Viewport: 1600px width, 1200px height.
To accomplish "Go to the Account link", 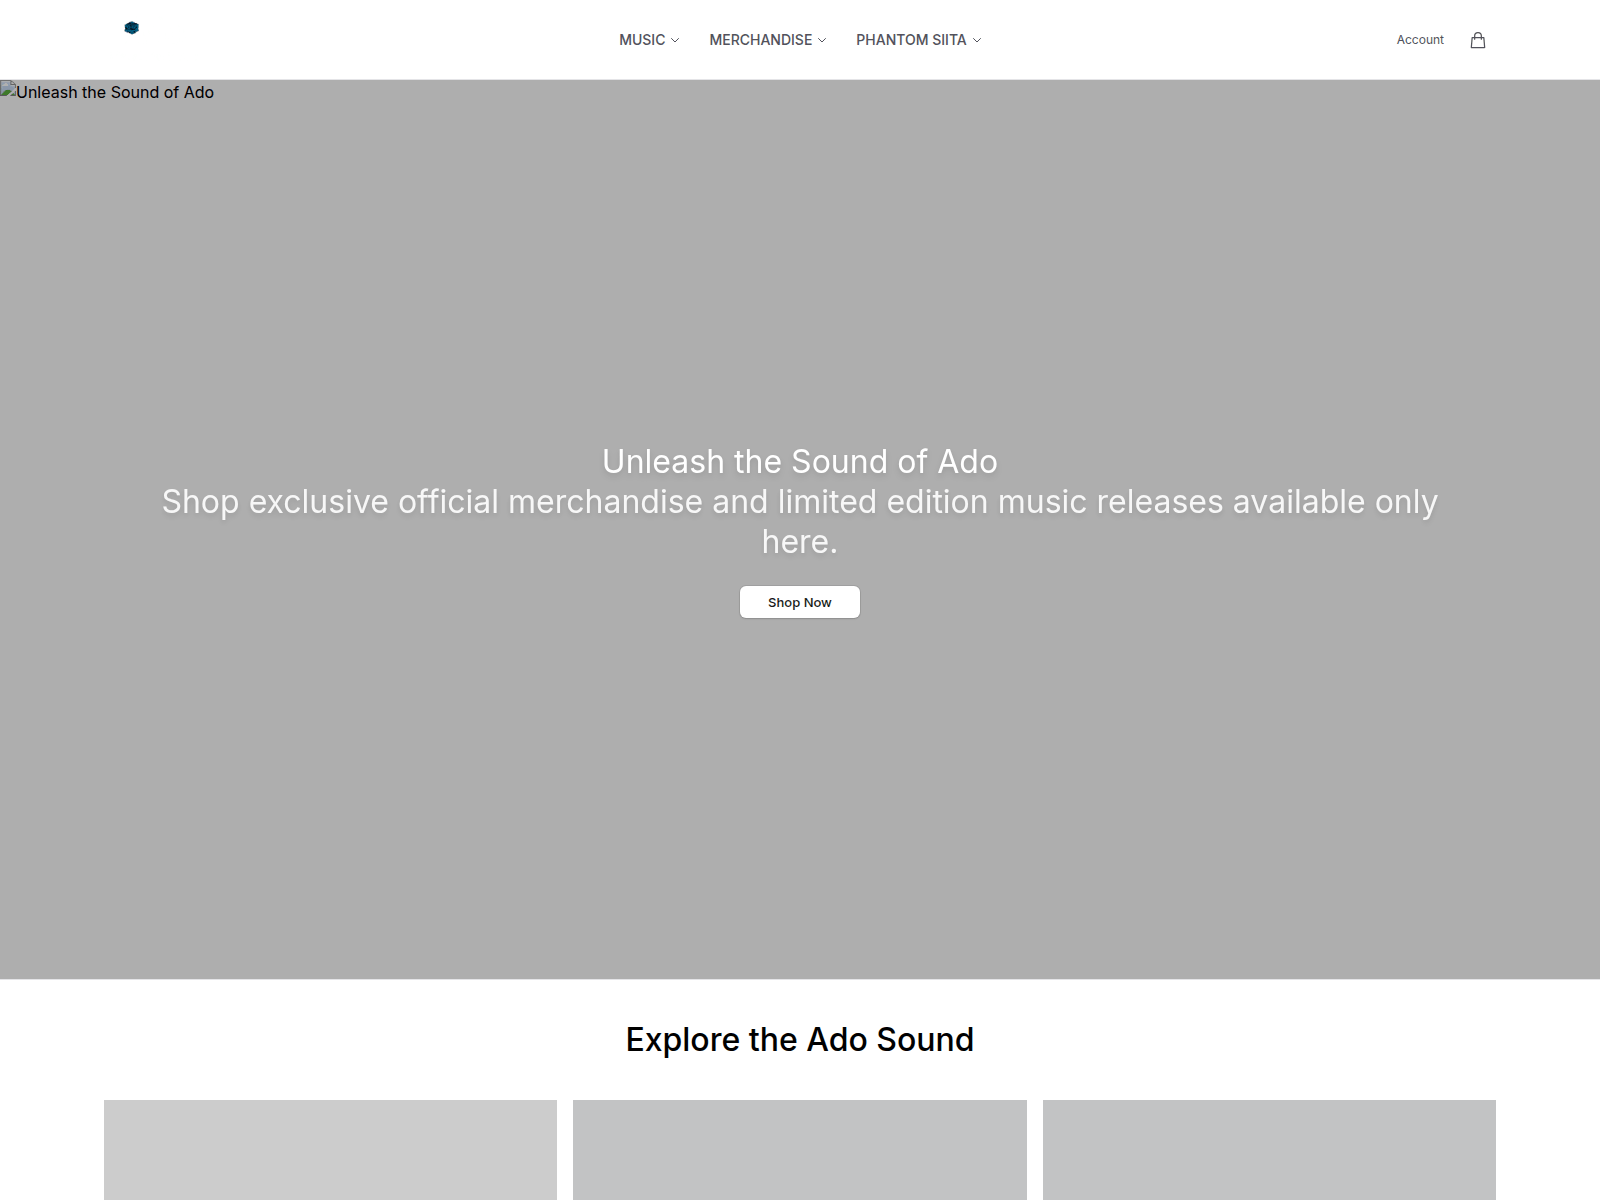I will [1420, 40].
